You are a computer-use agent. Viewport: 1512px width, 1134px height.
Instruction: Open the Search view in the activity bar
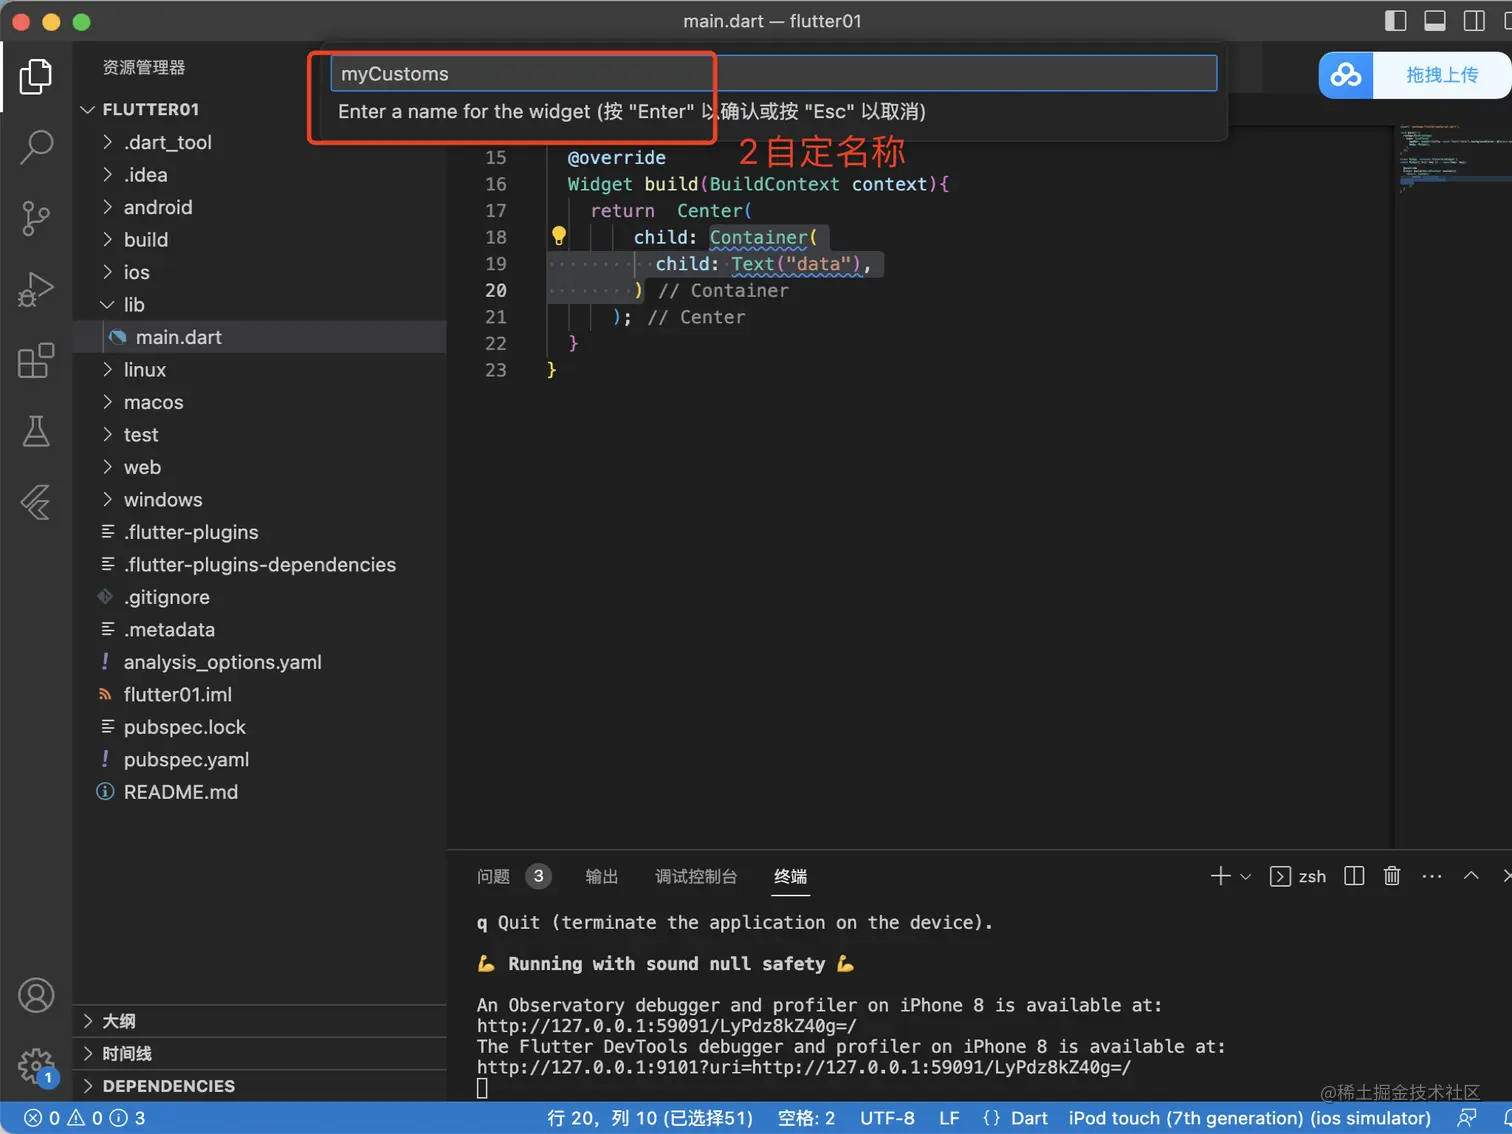point(37,146)
